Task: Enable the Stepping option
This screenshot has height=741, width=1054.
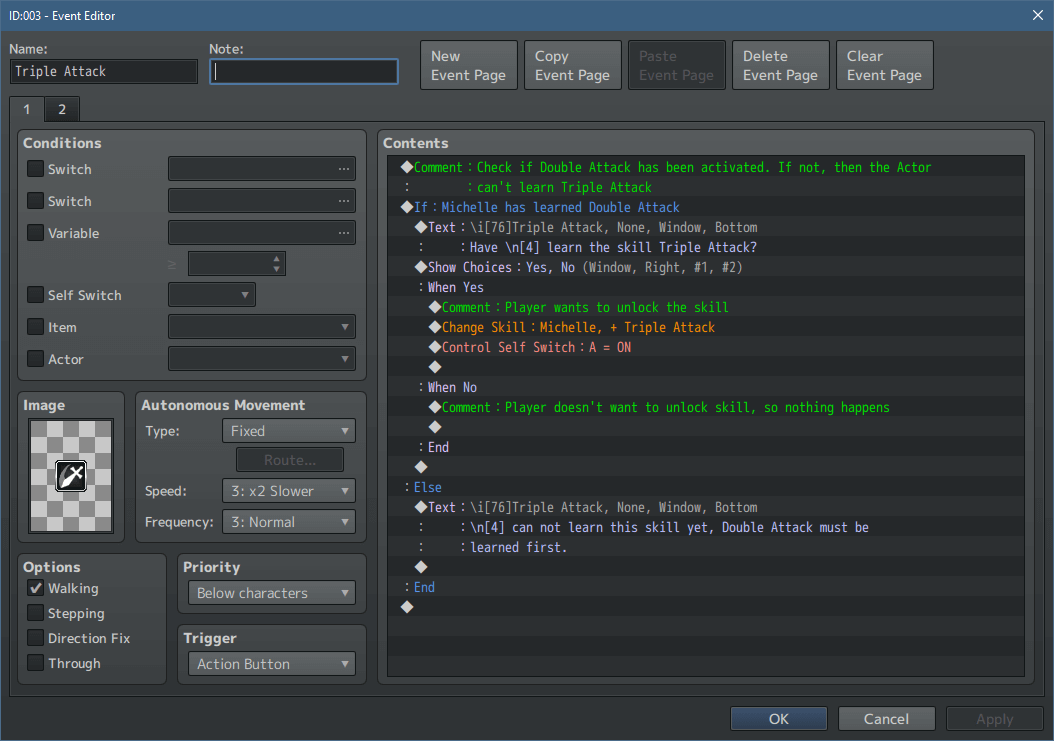Action: [x=37, y=613]
